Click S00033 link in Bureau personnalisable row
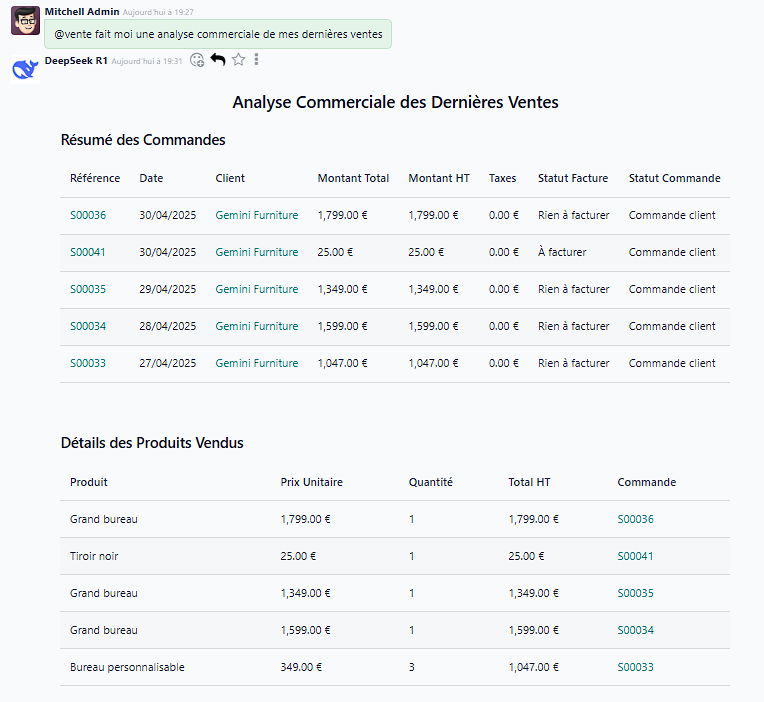Viewport: 764px width, 702px height. coord(635,667)
